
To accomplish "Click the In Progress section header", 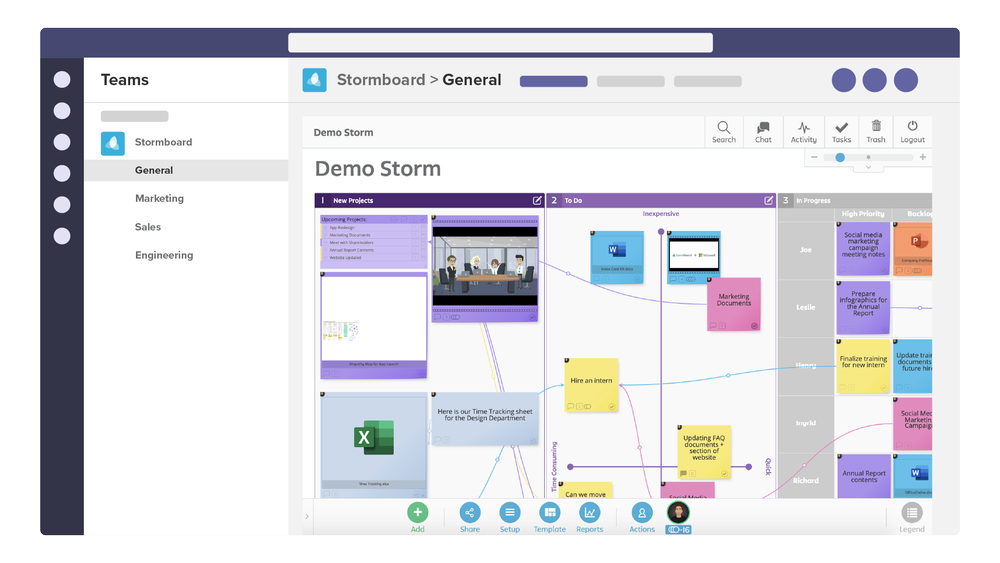I will (855, 200).
